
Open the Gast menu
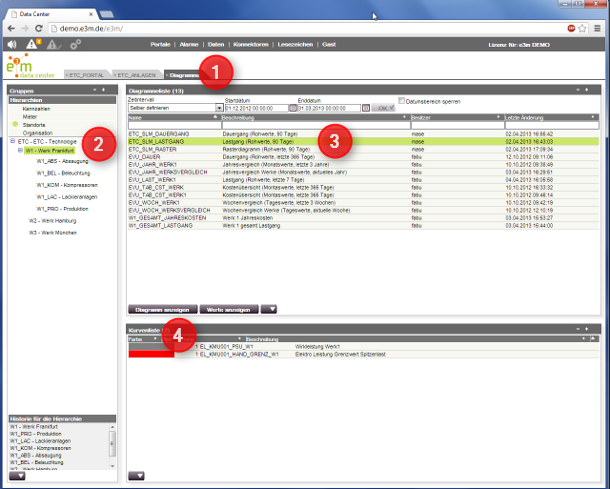coord(329,44)
